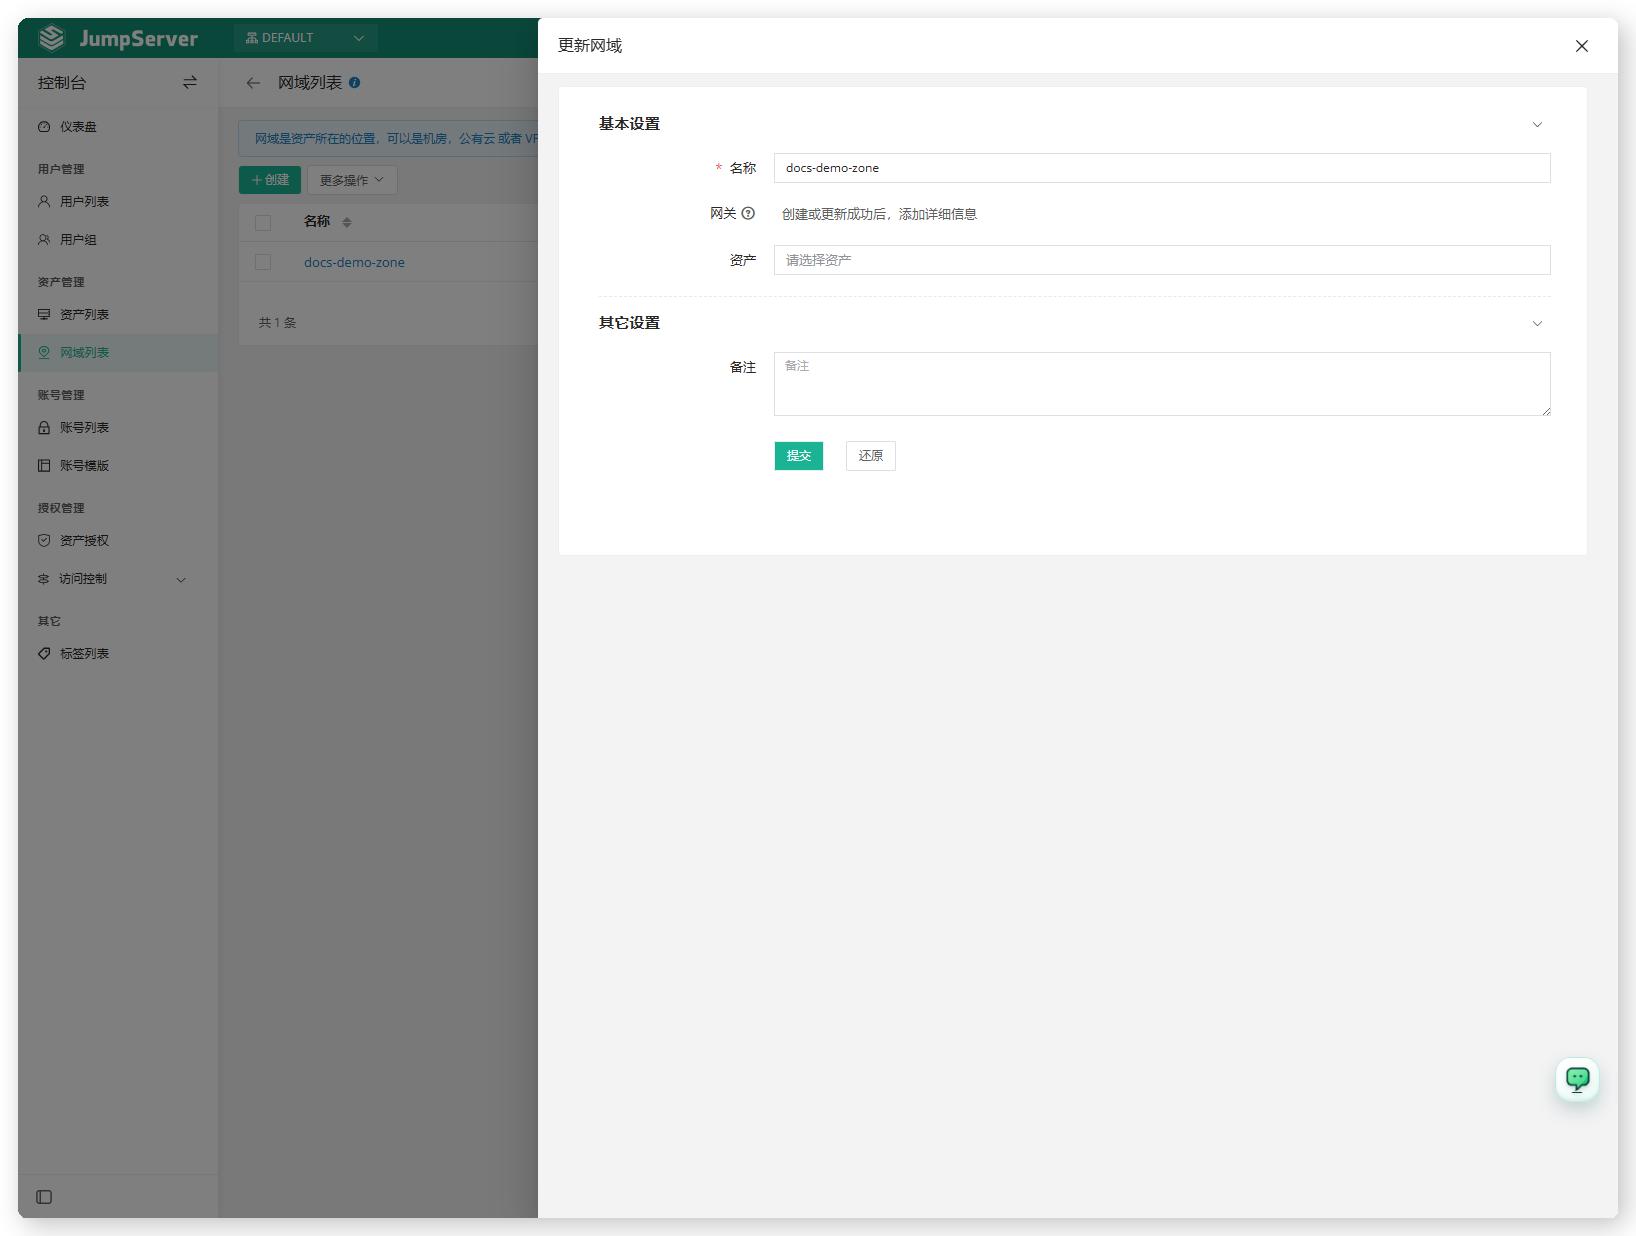Open 用户组 in the sidebar
This screenshot has height=1236, width=1636.
click(x=118, y=240)
